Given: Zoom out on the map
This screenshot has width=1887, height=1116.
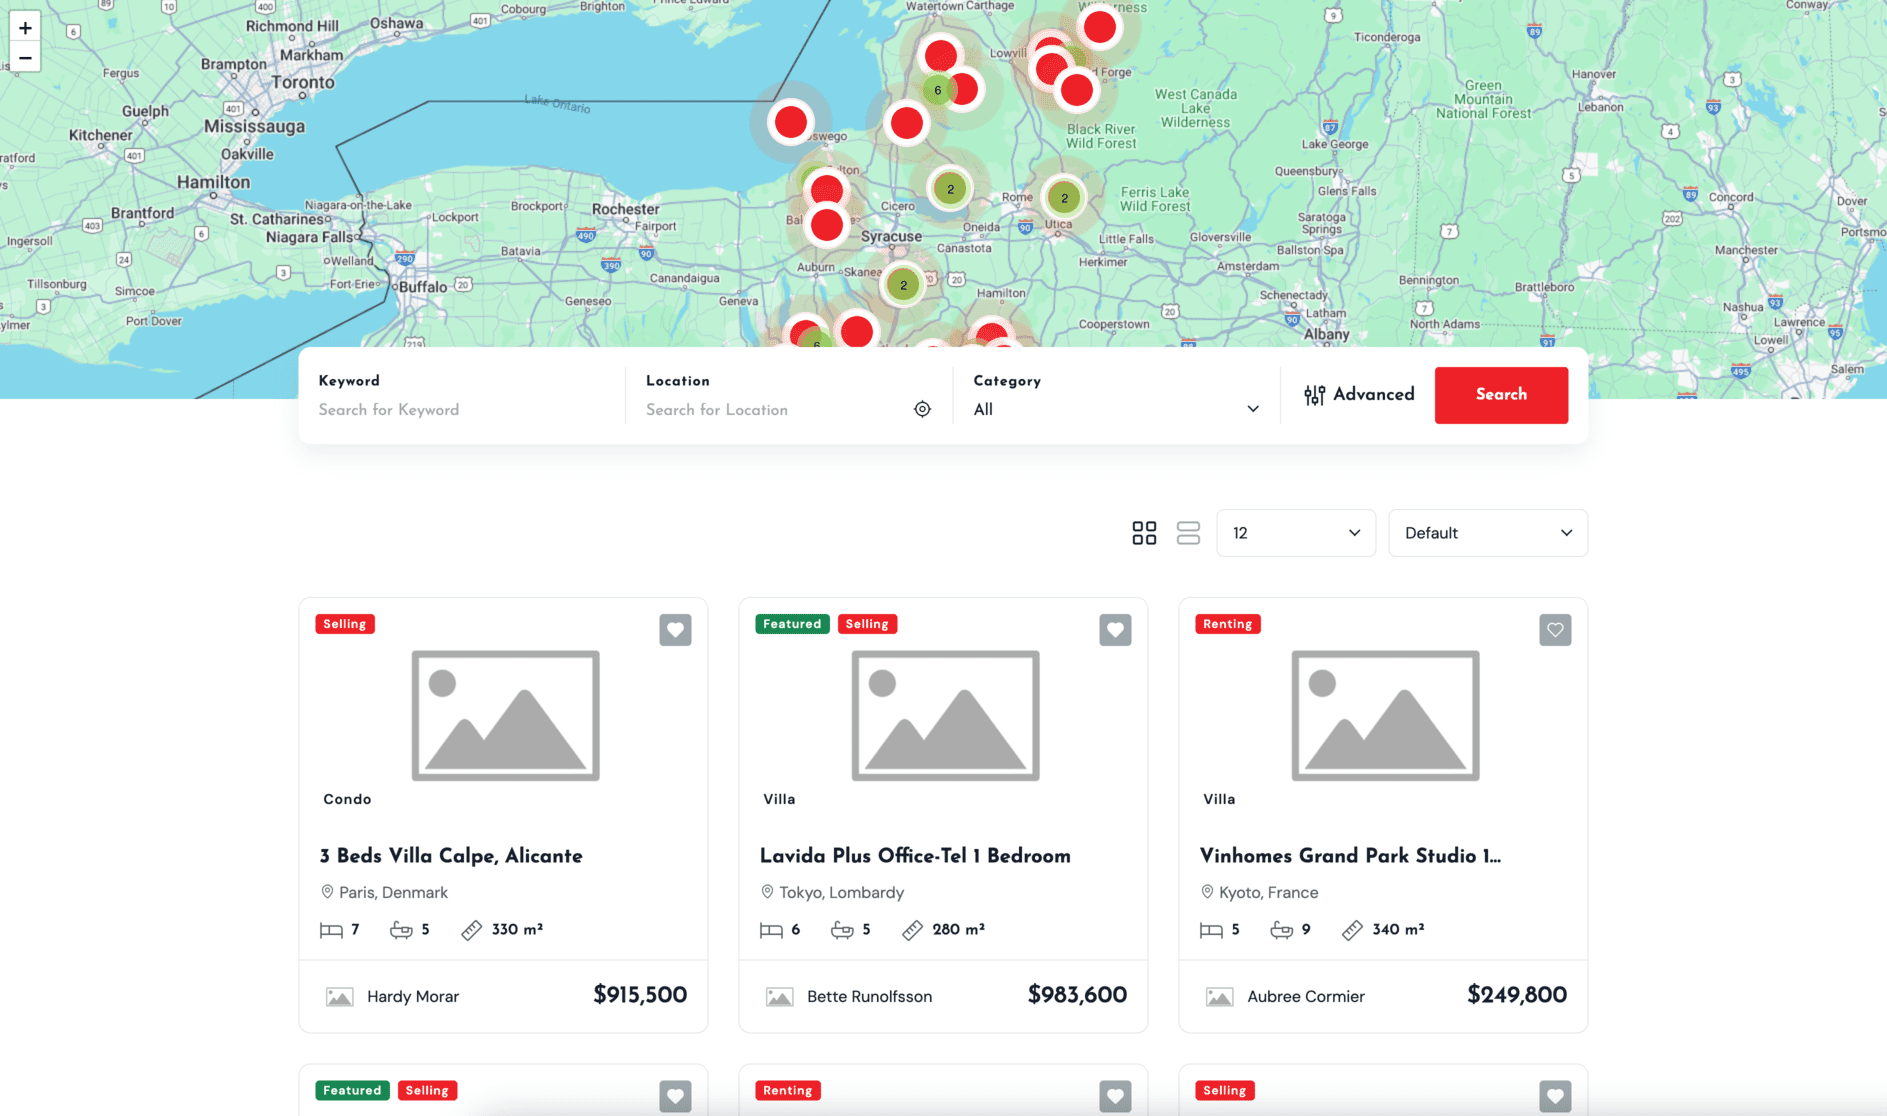Looking at the screenshot, I should [x=25, y=58].
